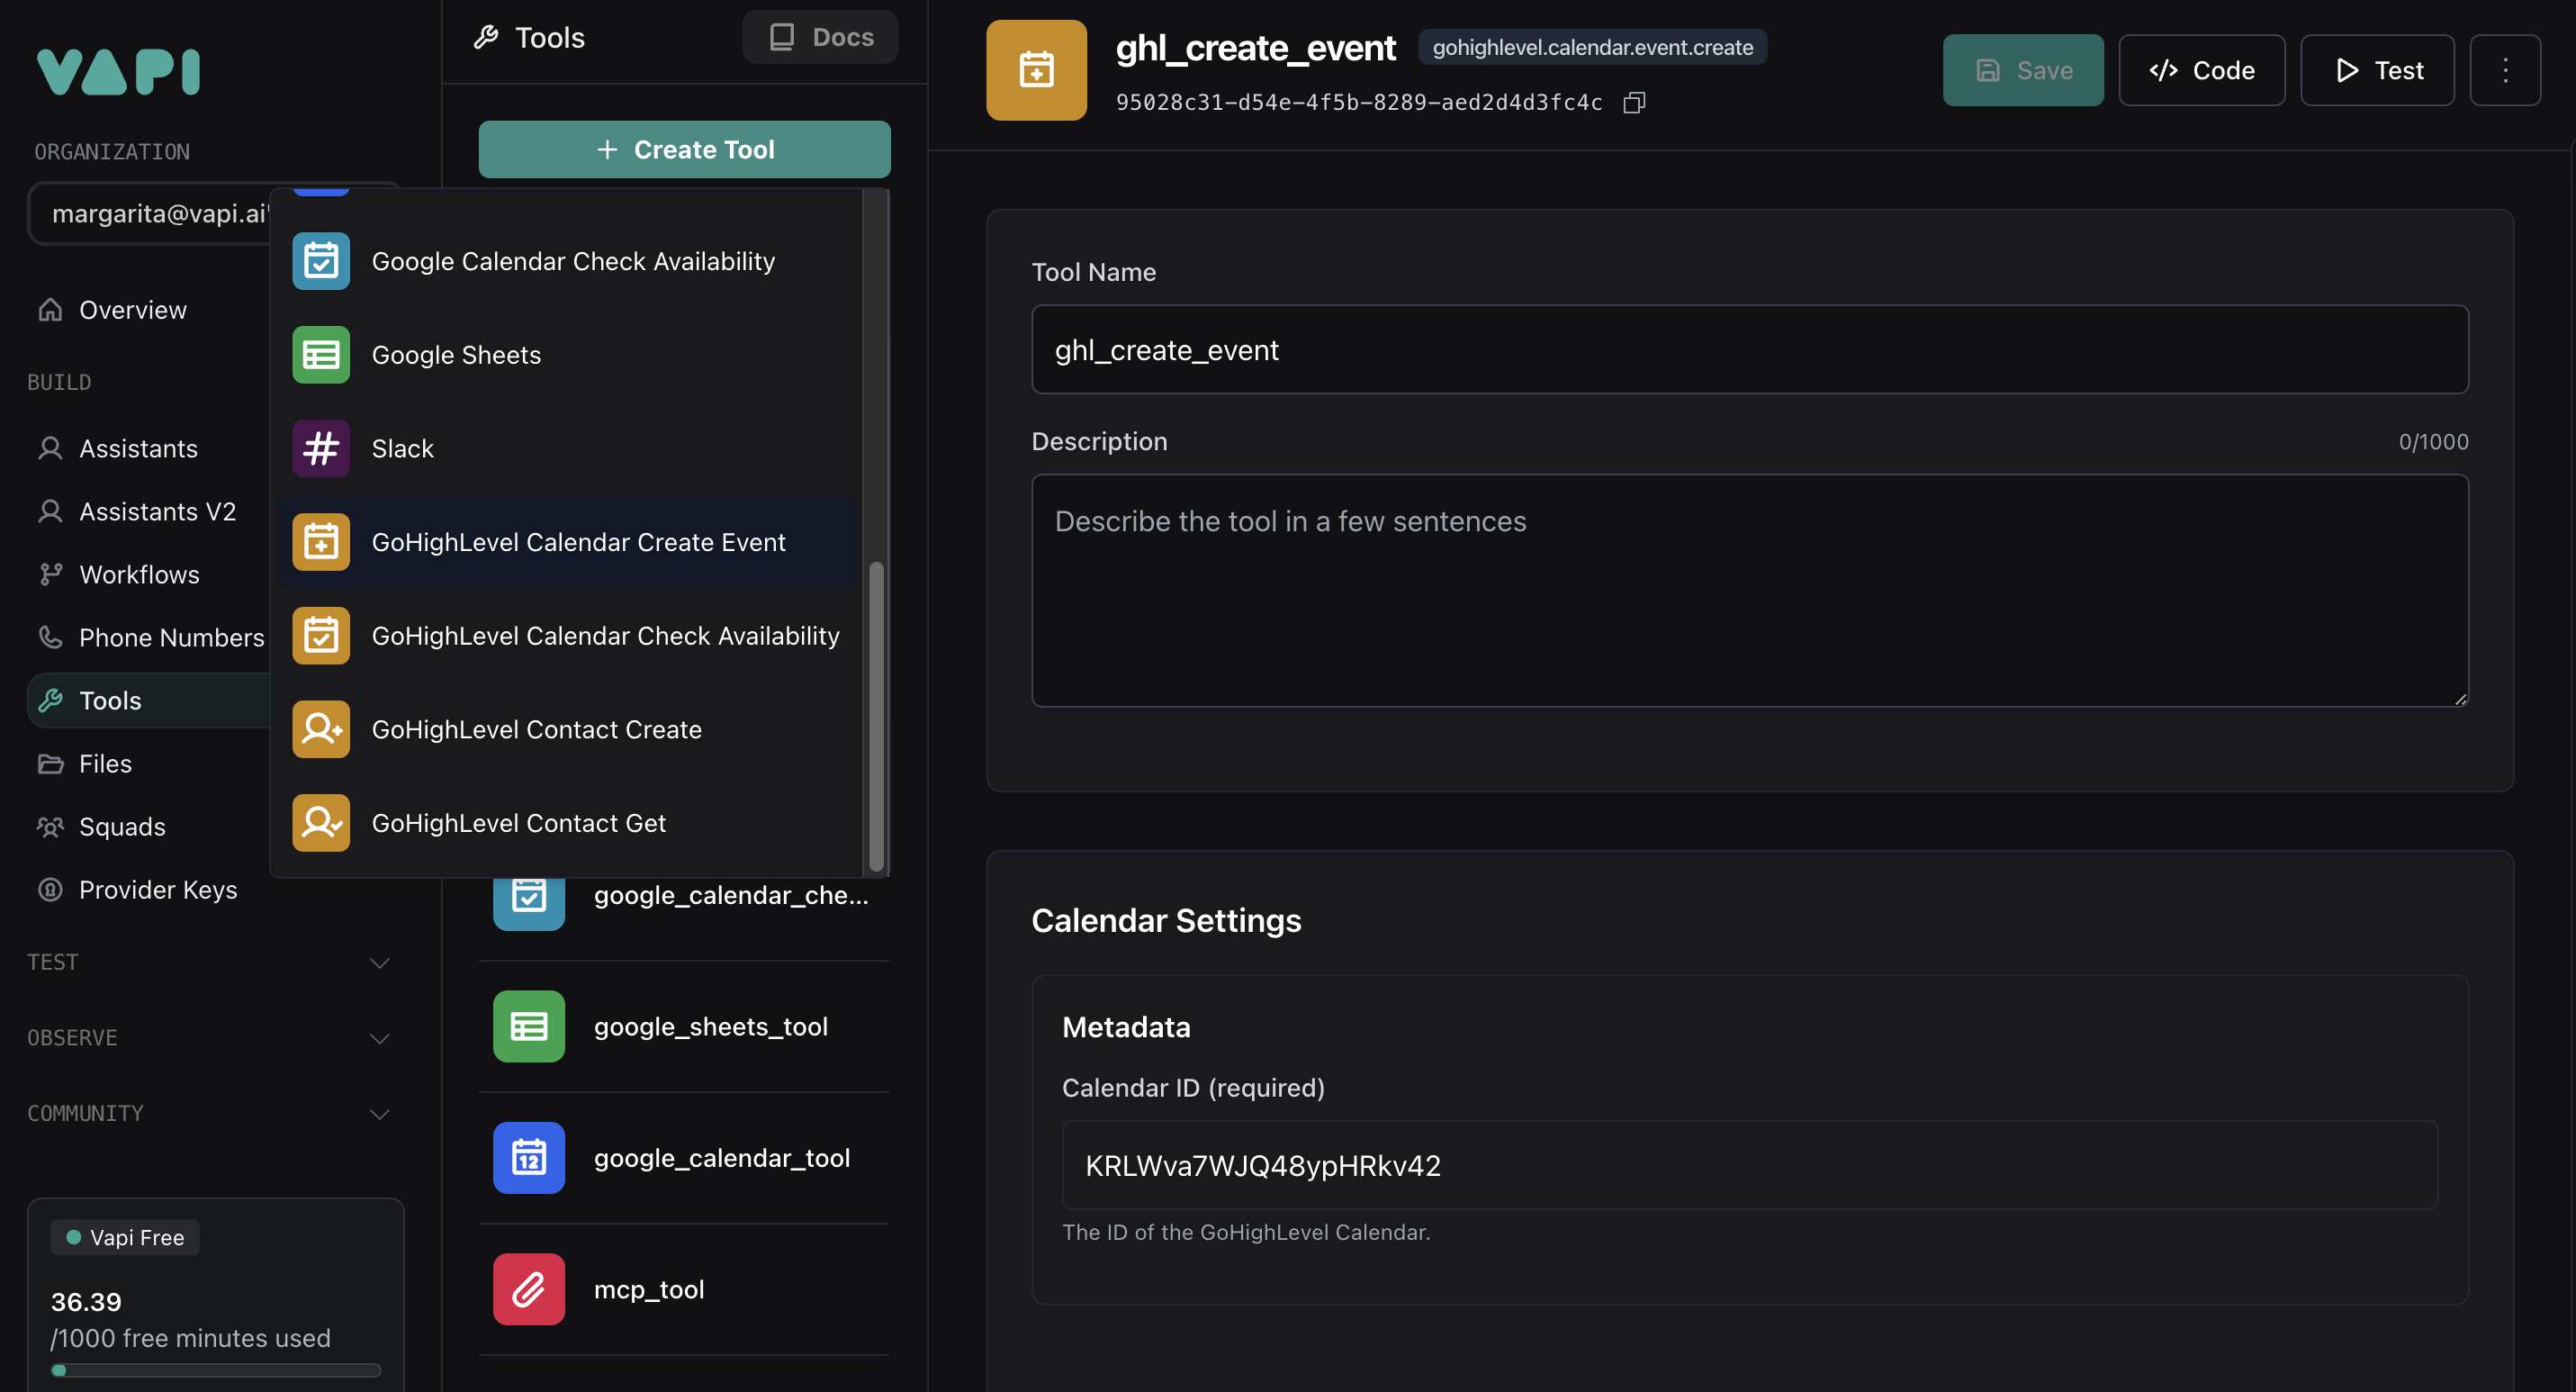2576x1392 pixels.
Task: Click the google_sheets_tool calendar icon
Action: (528, 1026)
